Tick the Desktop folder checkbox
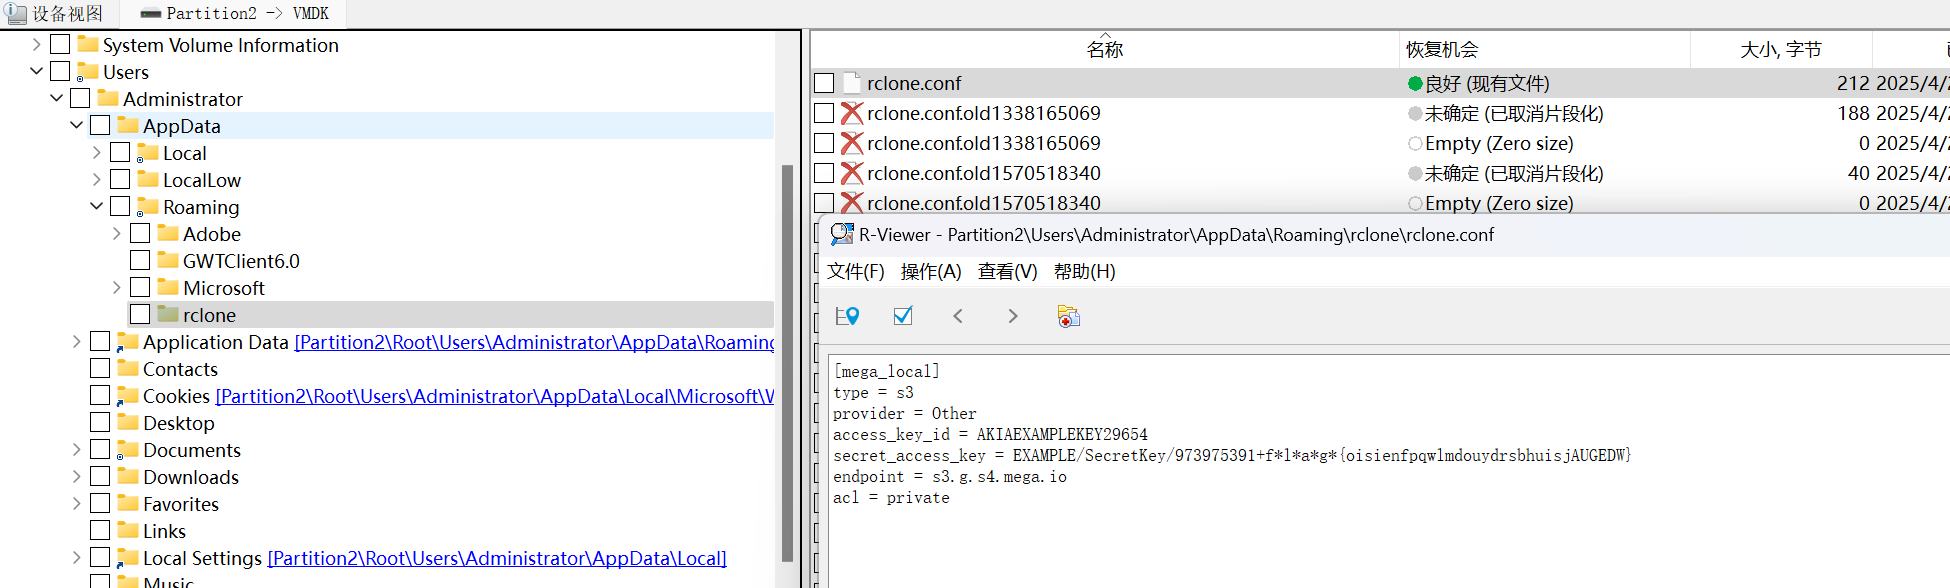Screen dimensions: 1950x588 tap(100, 422)
